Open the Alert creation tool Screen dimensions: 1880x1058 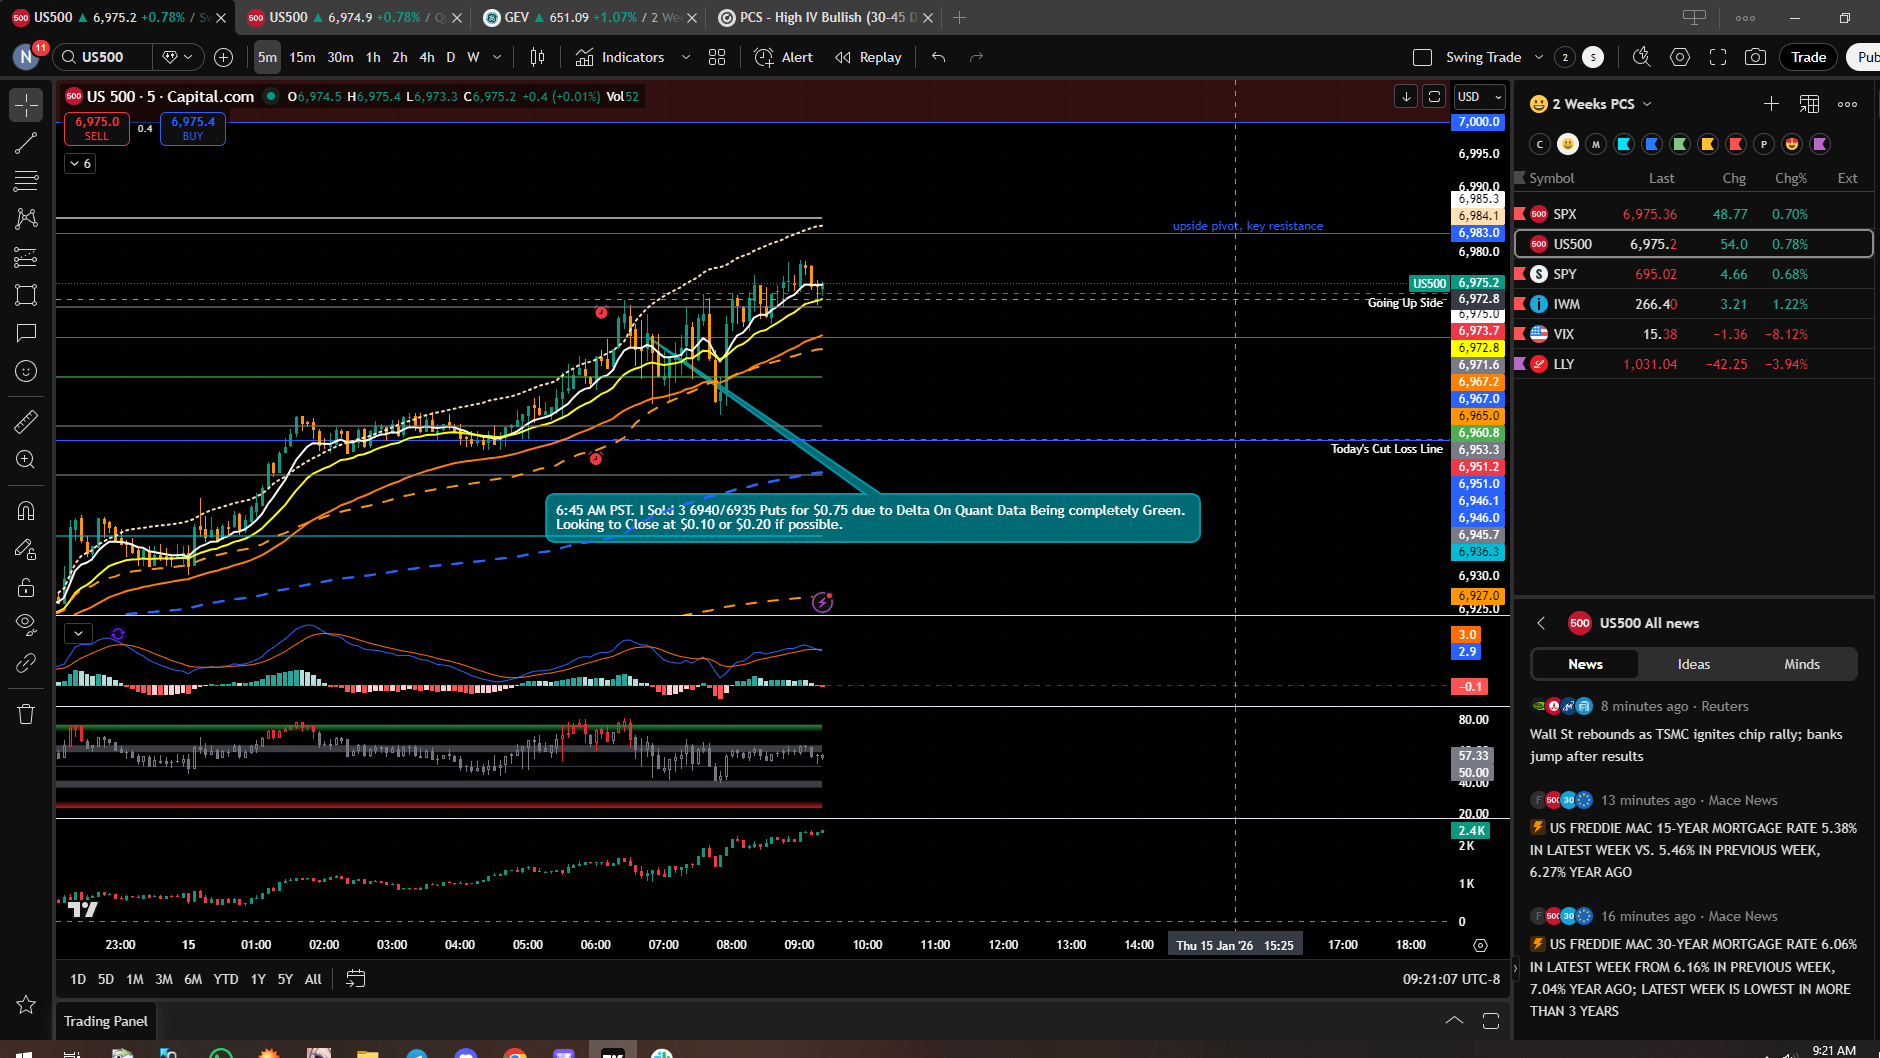click(783, 57)
